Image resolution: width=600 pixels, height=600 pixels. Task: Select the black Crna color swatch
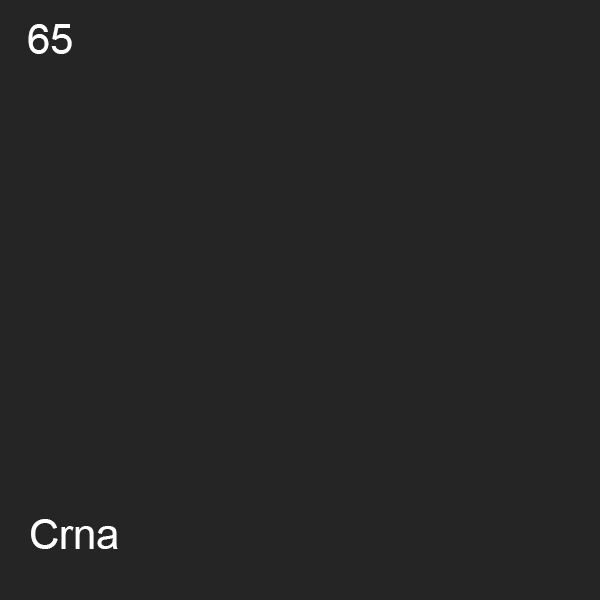(300, 300)
